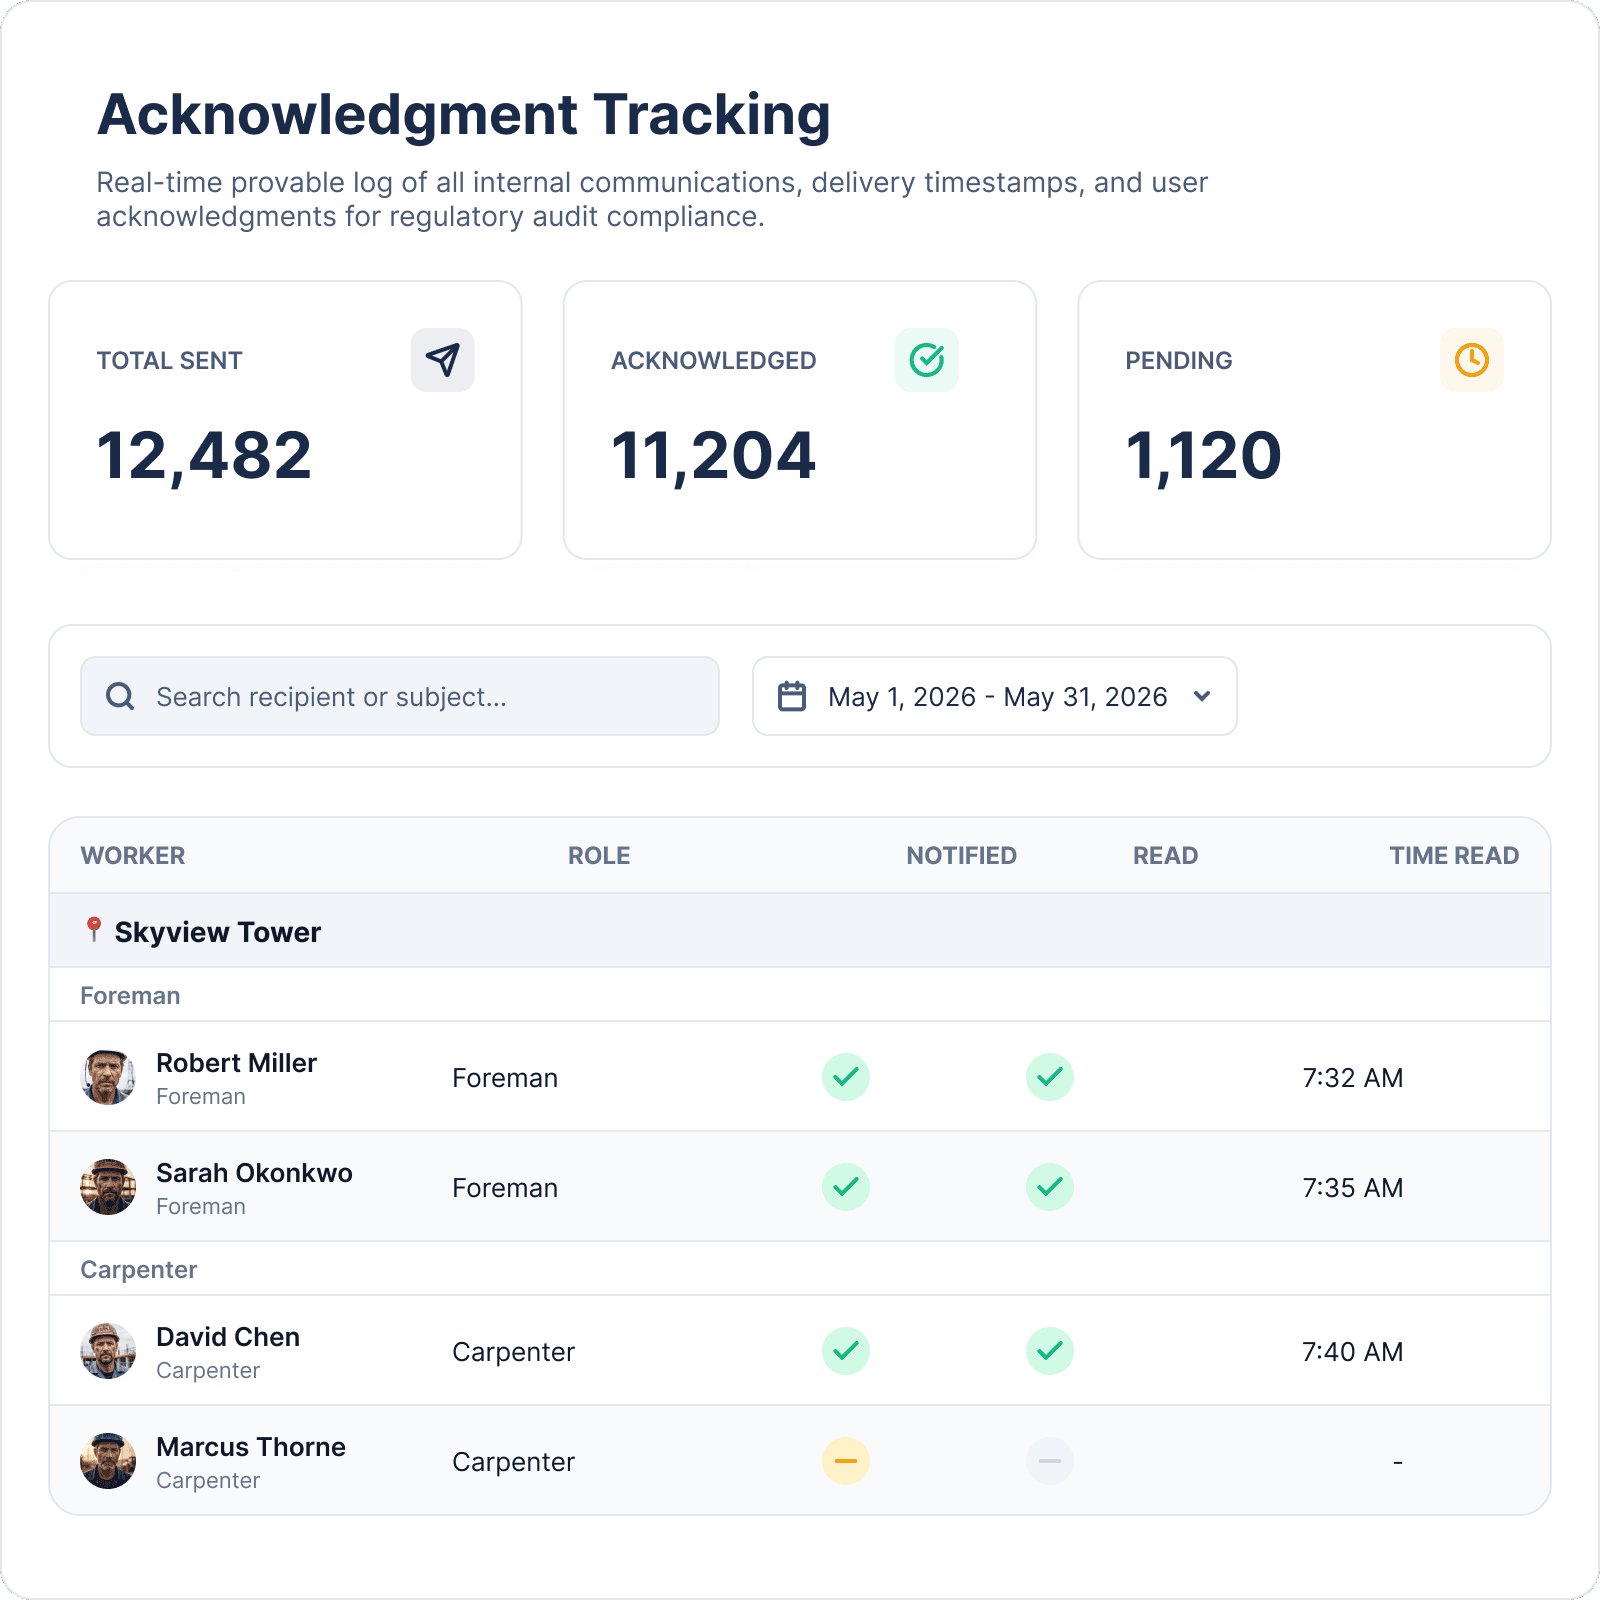
Task: Click Marcus Thorne's empty time read dash
Action: pyautogui.click(x=1398, y=1462)
